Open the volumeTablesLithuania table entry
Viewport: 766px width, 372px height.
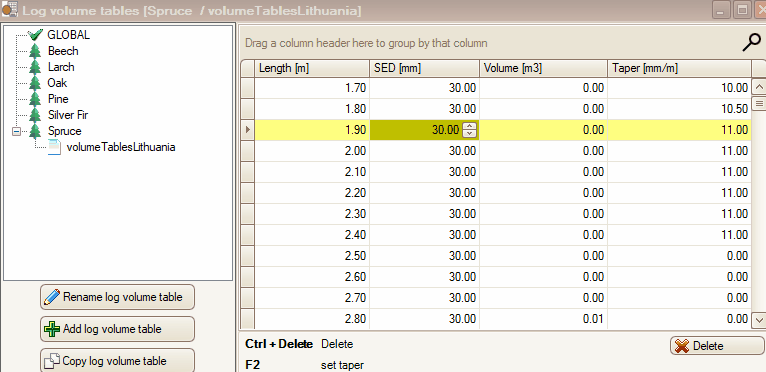coord(121,147)
